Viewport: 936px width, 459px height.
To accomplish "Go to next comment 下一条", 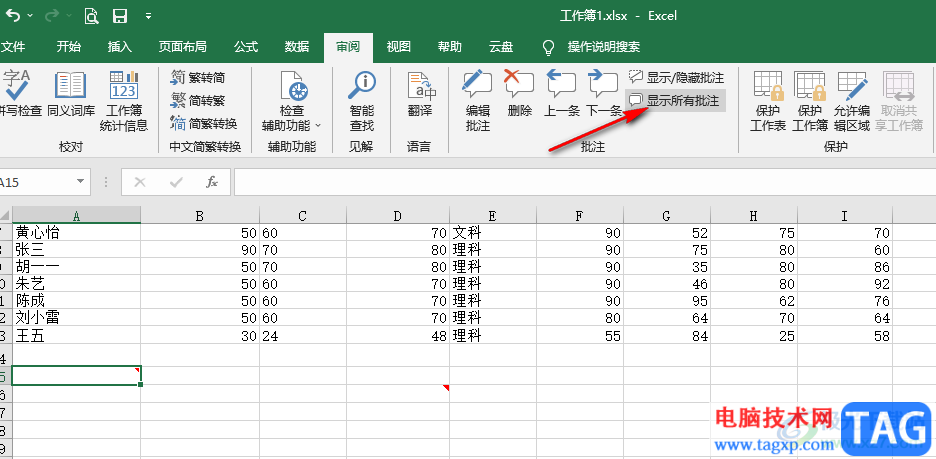I will [x=603, y=93].
